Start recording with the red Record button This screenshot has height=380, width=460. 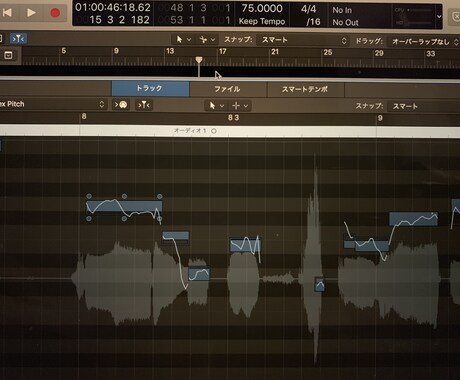(55, 13)
